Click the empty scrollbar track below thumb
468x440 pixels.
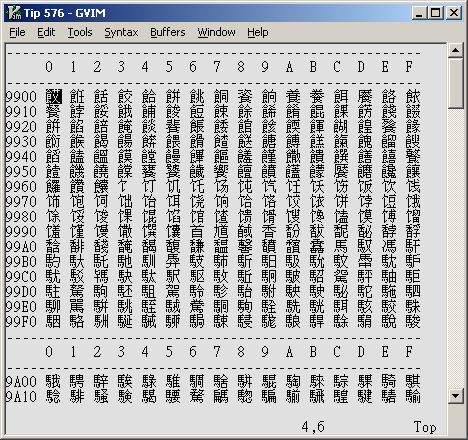[x=455, y=248]
